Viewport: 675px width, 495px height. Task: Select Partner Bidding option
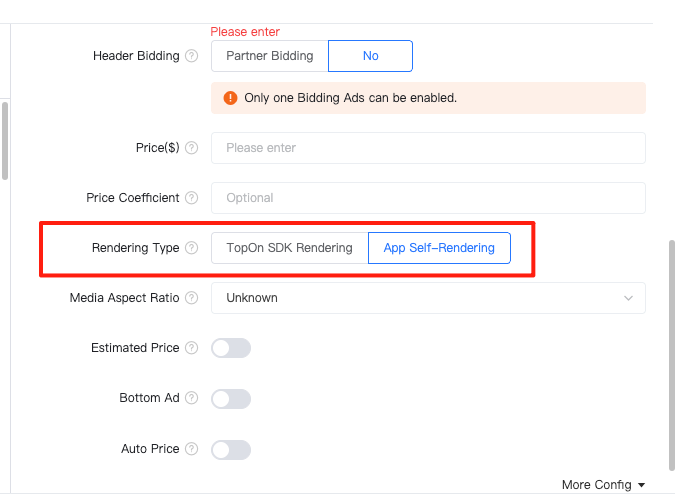click(270, 56)
